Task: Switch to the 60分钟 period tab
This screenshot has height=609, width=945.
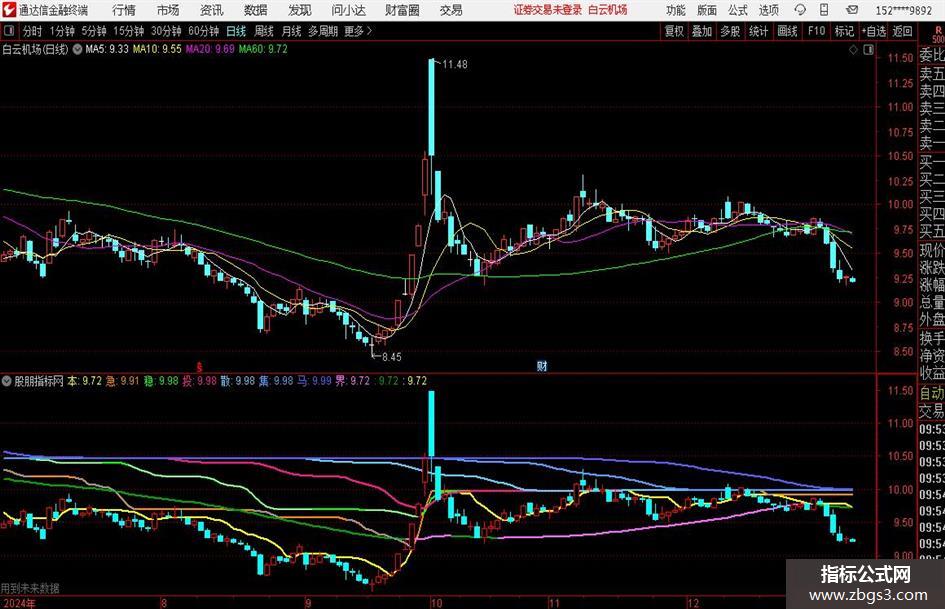Action: pos(204,31)
